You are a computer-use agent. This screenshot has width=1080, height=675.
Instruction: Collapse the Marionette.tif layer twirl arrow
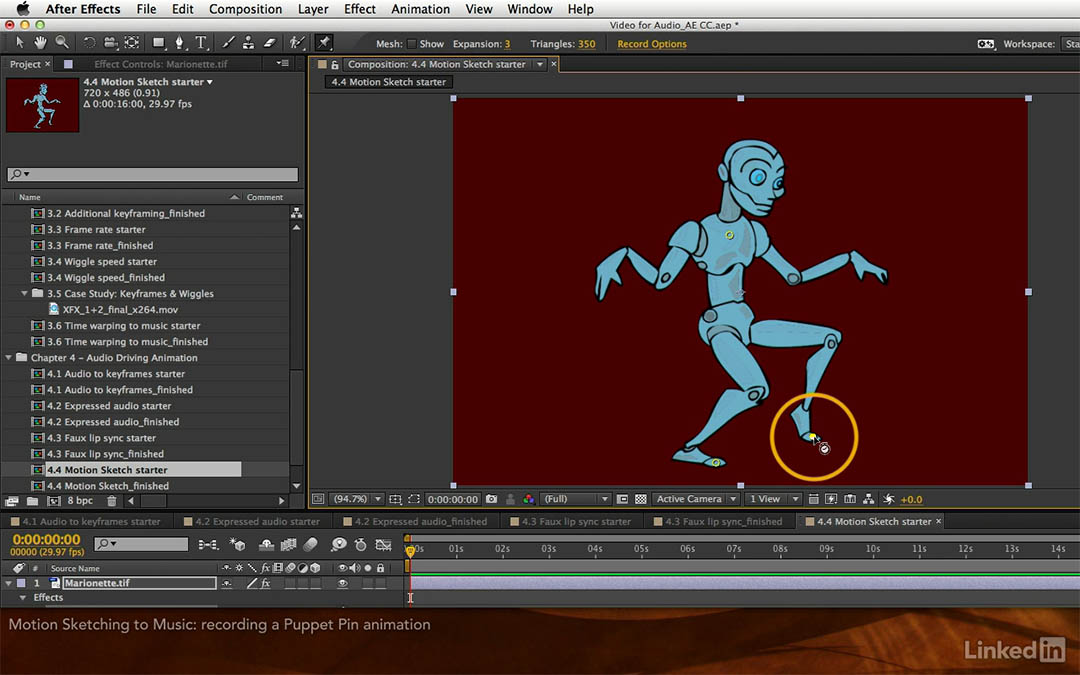(x=8, y=583)
